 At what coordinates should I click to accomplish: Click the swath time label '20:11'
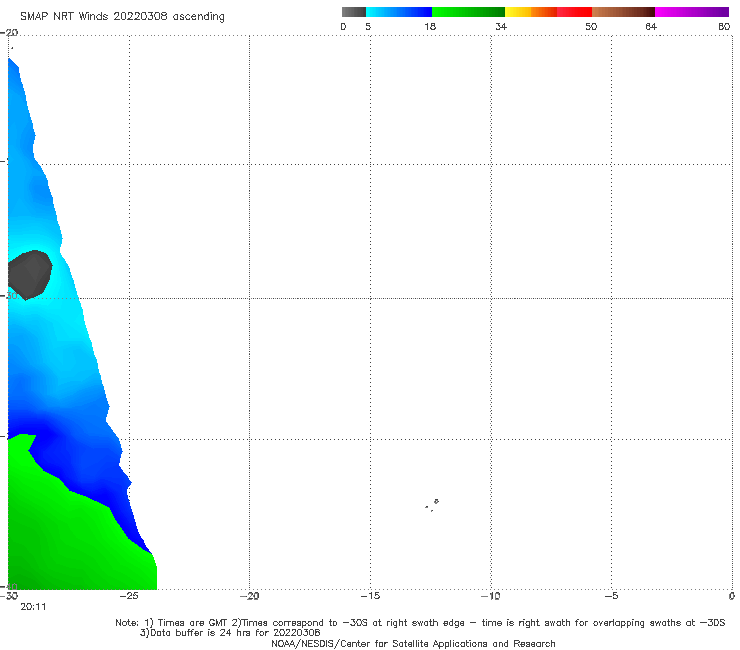(x=33, y=607)
